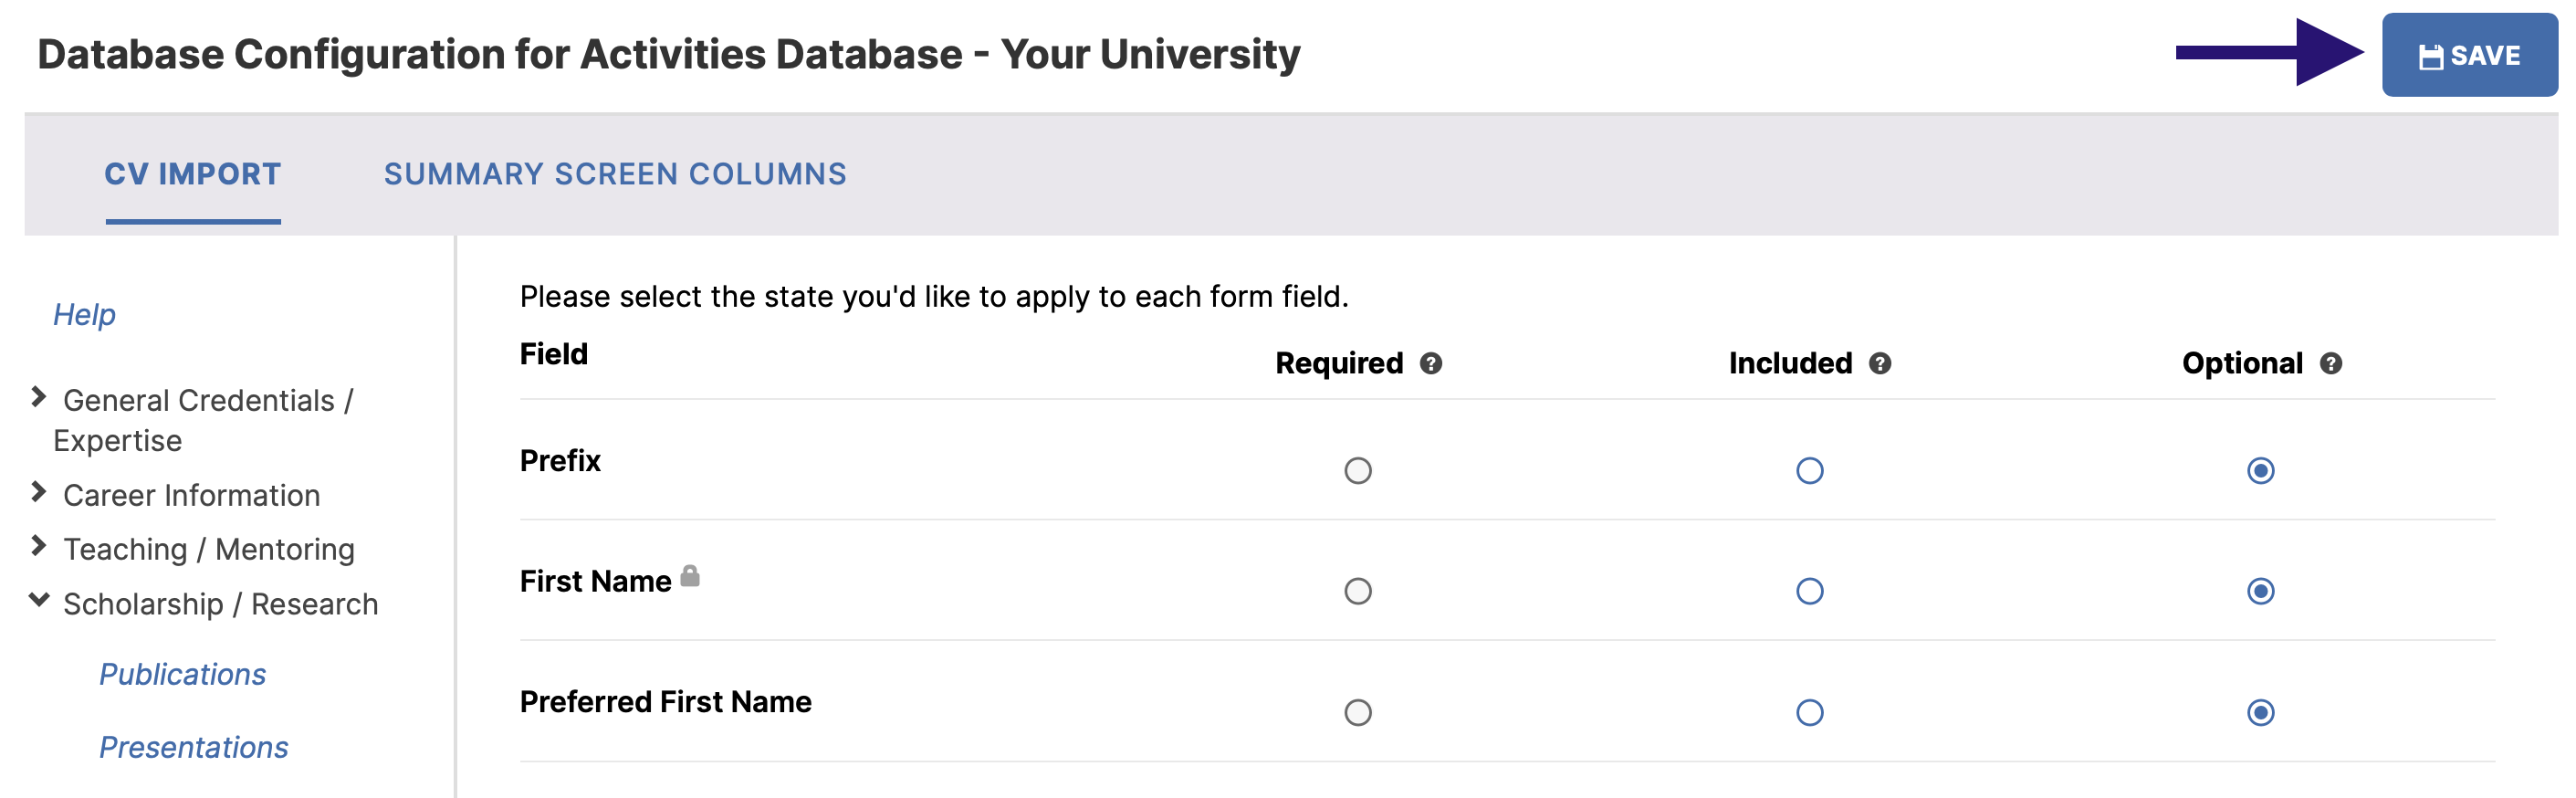
Task: Click the lock icon beside First Name
Action: point(690,576)
